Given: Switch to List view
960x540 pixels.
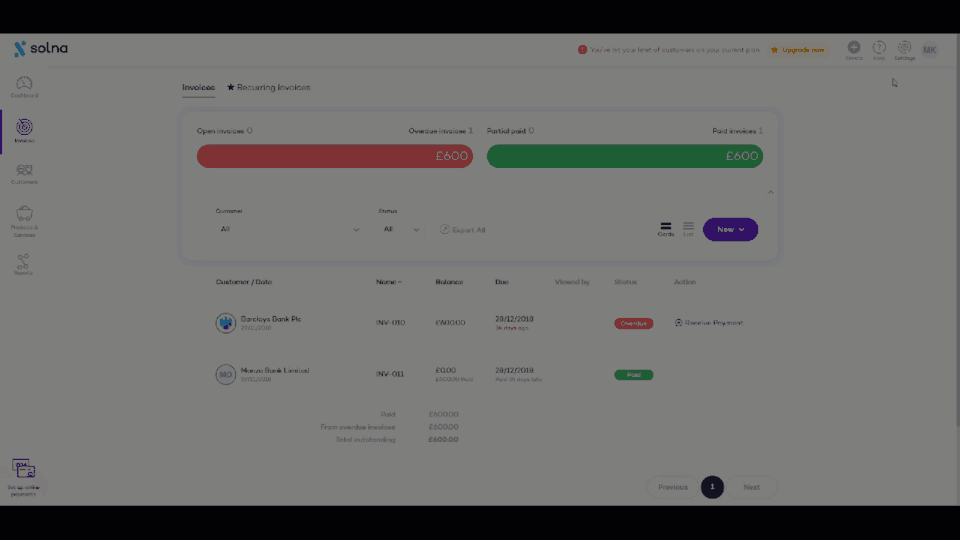Looking at the screenshot, I should (x=688, y=229).
